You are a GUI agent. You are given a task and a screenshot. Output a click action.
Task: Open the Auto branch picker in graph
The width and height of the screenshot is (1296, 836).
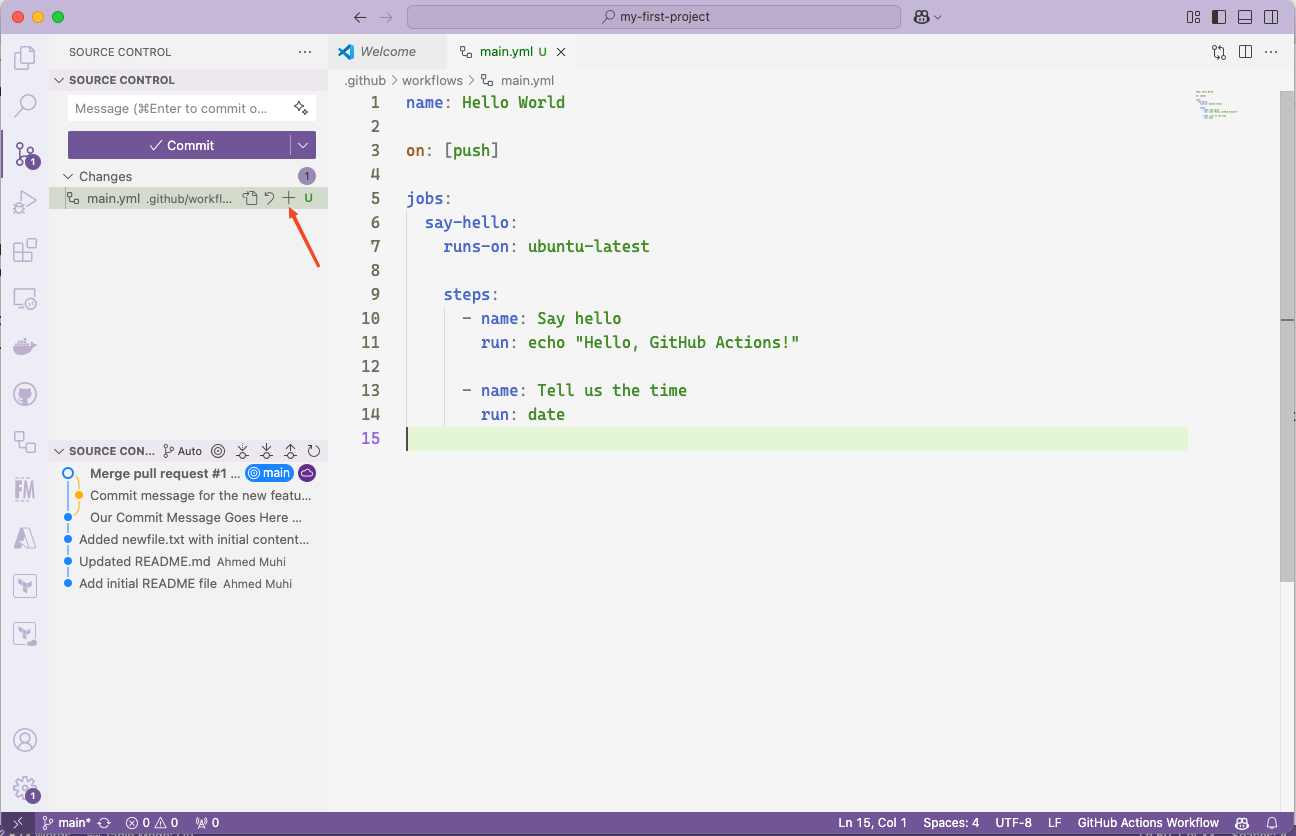tap(183, 451)
